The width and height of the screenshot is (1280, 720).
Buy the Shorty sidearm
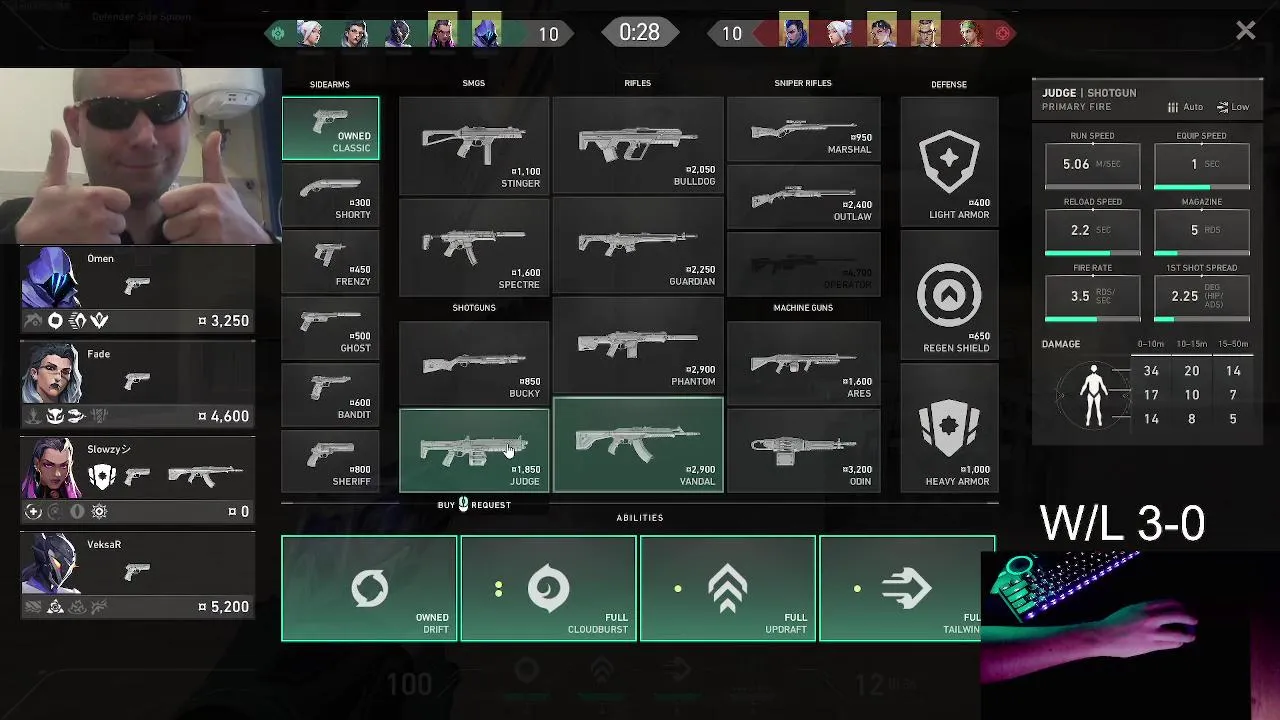(x=330, y=195)
